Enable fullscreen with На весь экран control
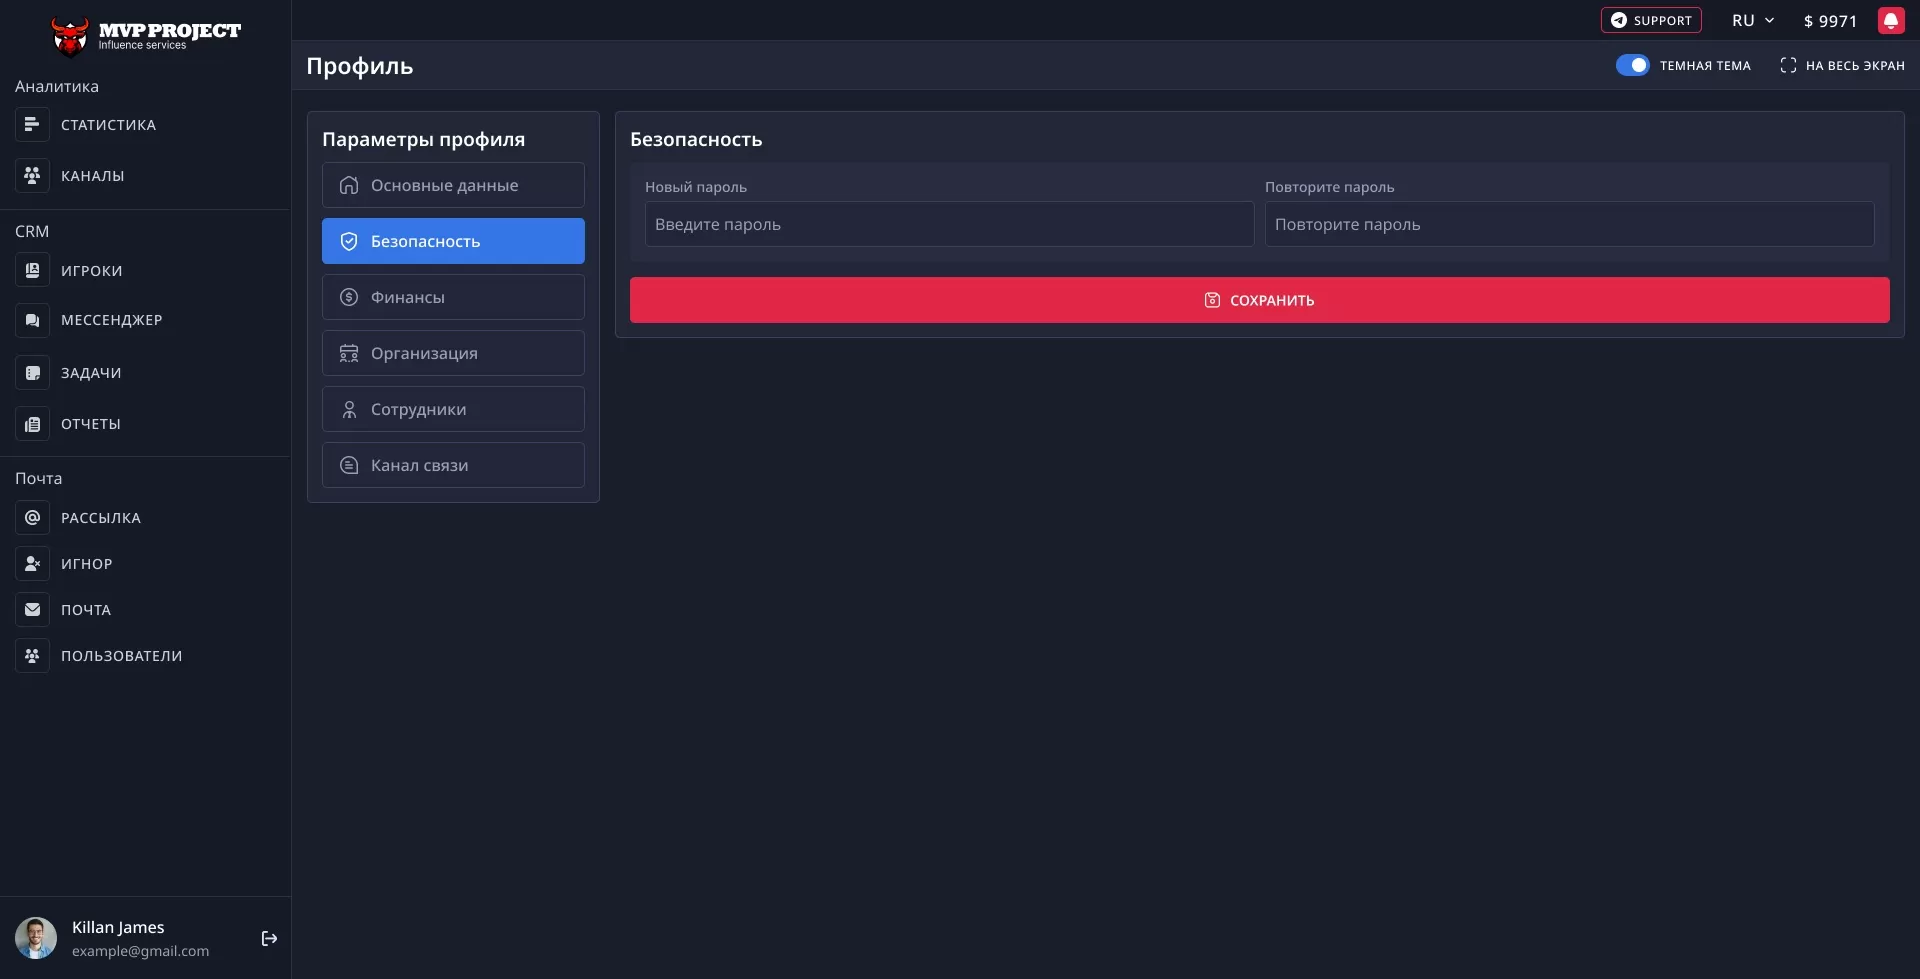Image resolution: width=1920 pixels, height=979 pixels. pos(1789,65)
